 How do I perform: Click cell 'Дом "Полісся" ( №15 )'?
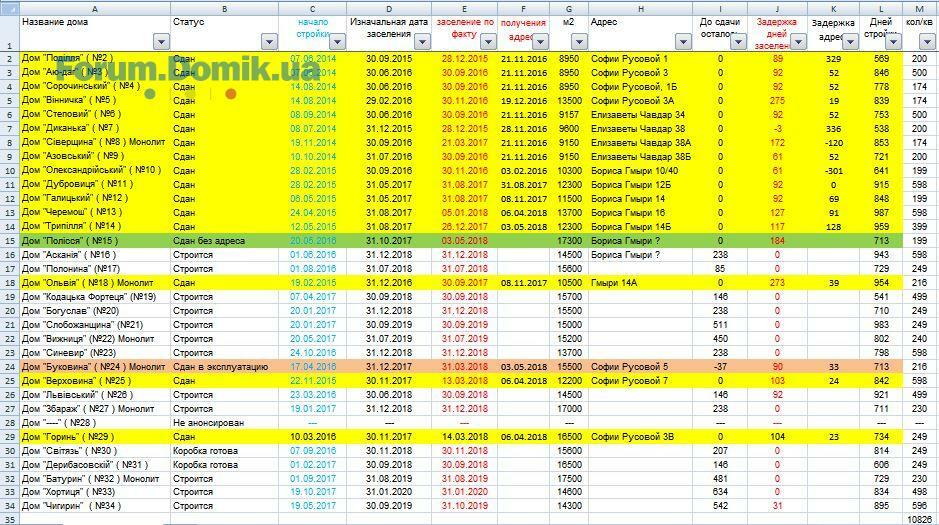70,241
